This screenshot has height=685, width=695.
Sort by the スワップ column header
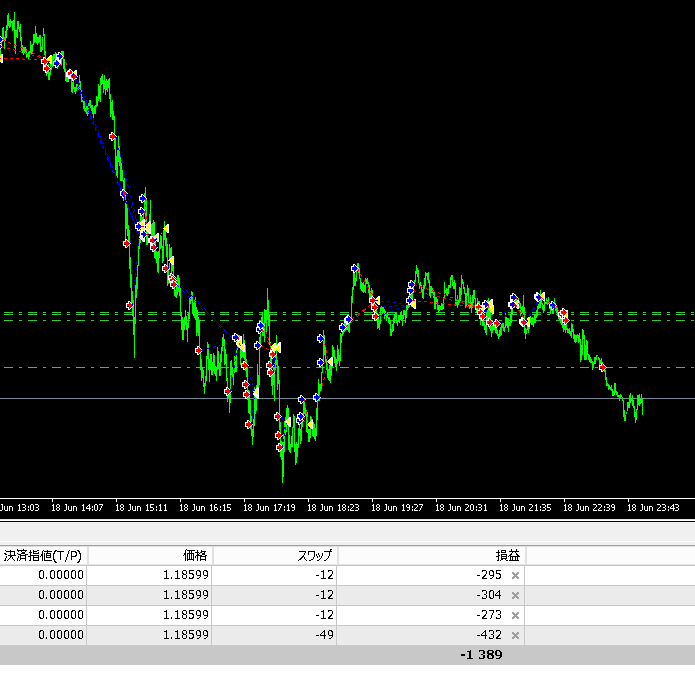(x=275, y=556)
